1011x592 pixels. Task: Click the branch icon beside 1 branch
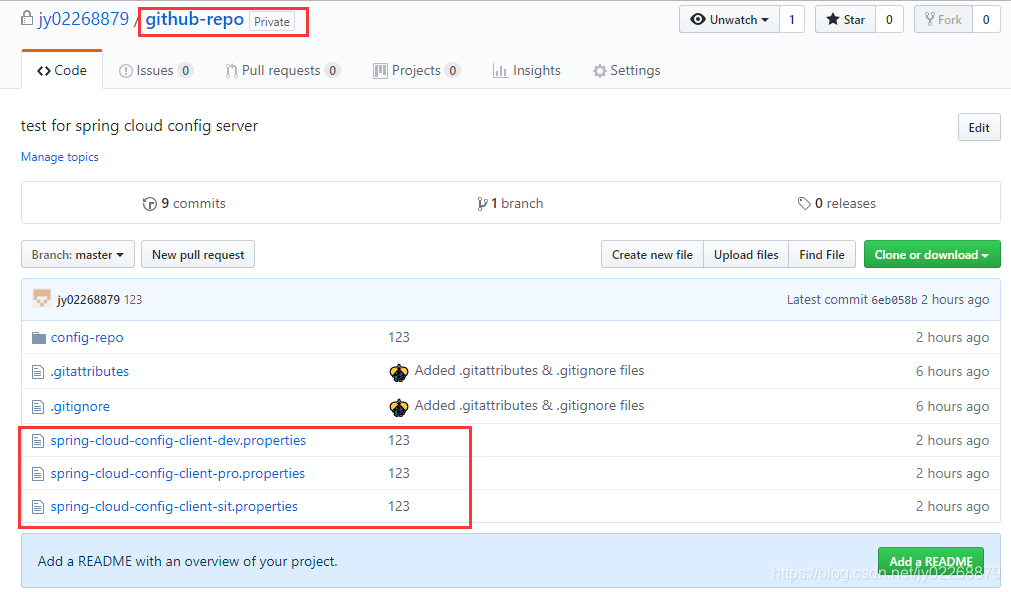point(482,204)
